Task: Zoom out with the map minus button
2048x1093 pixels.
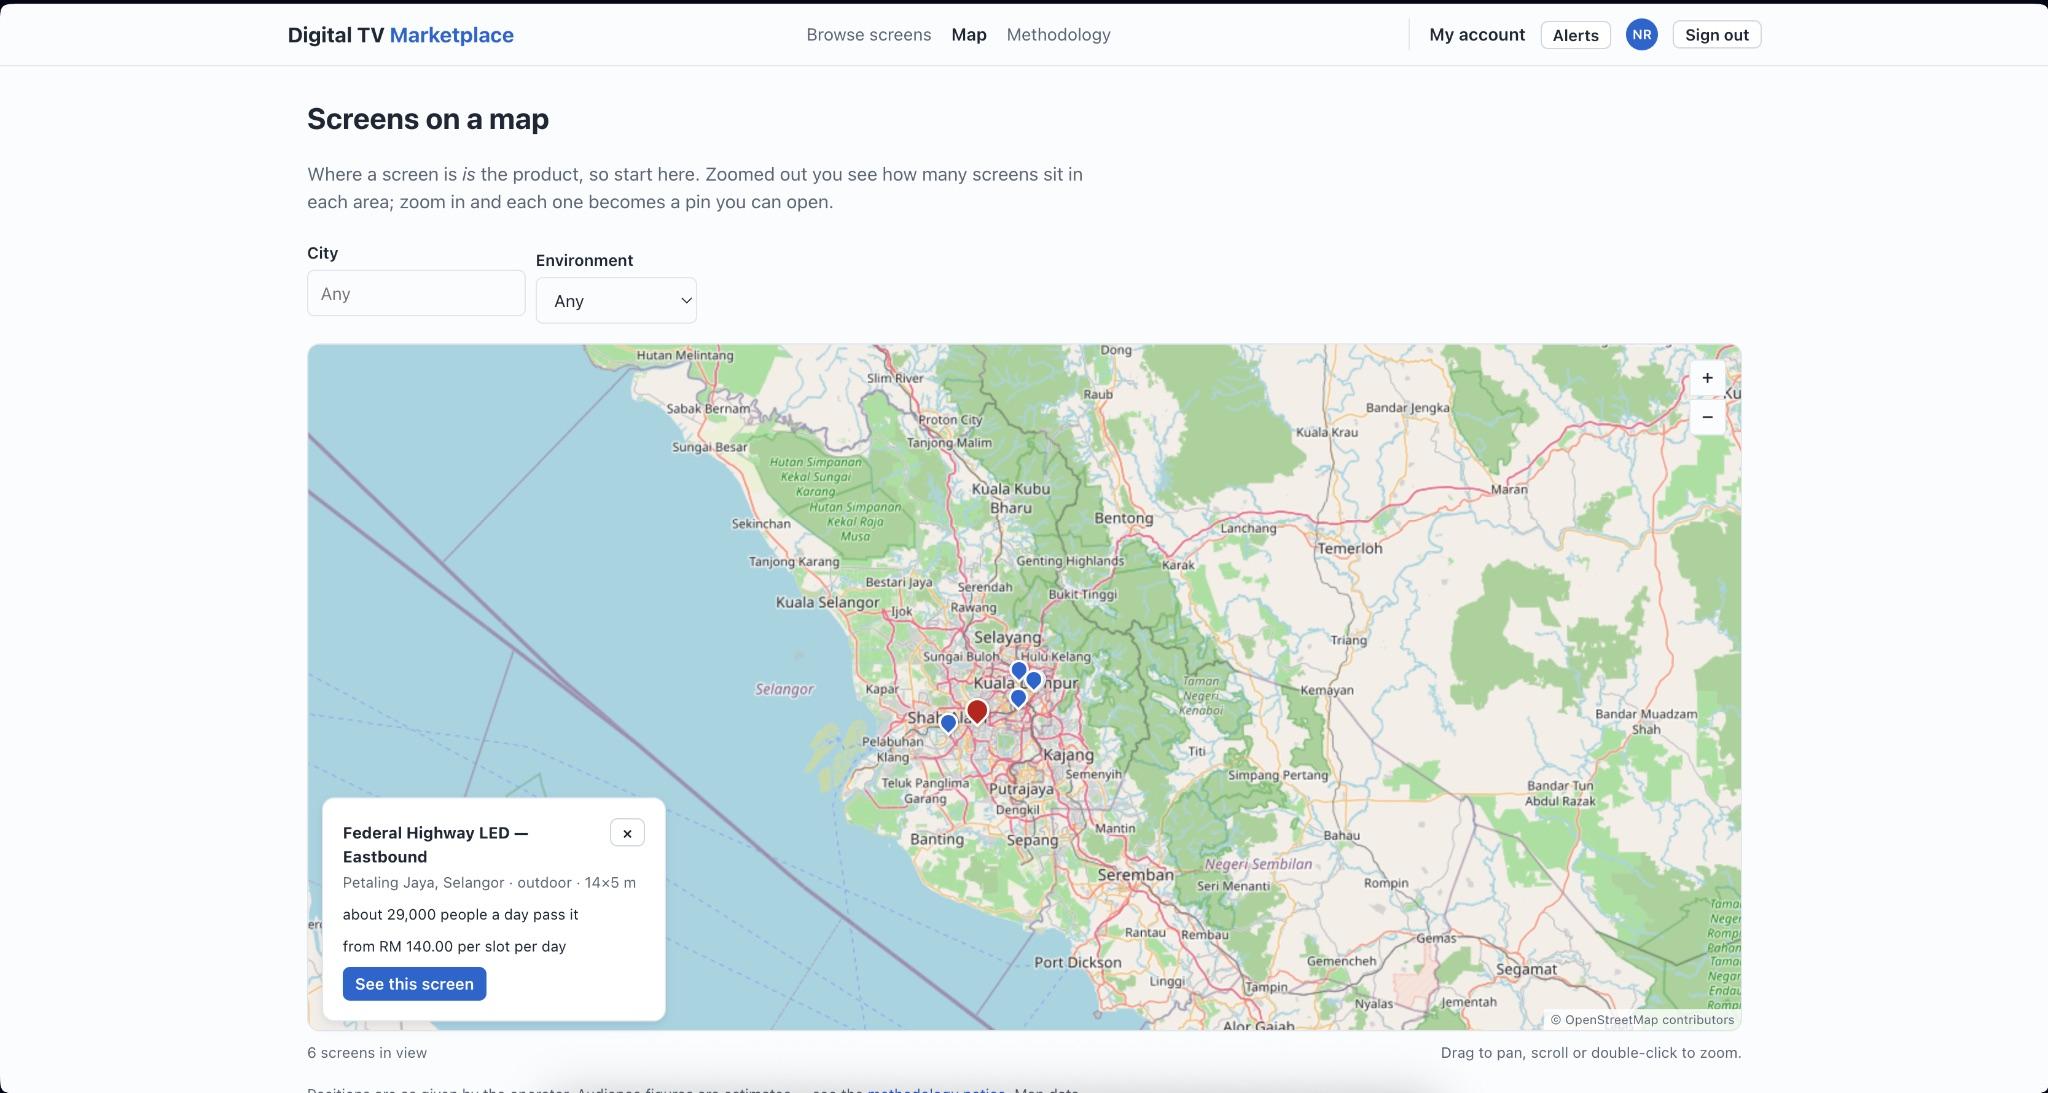Action: 1707,417
